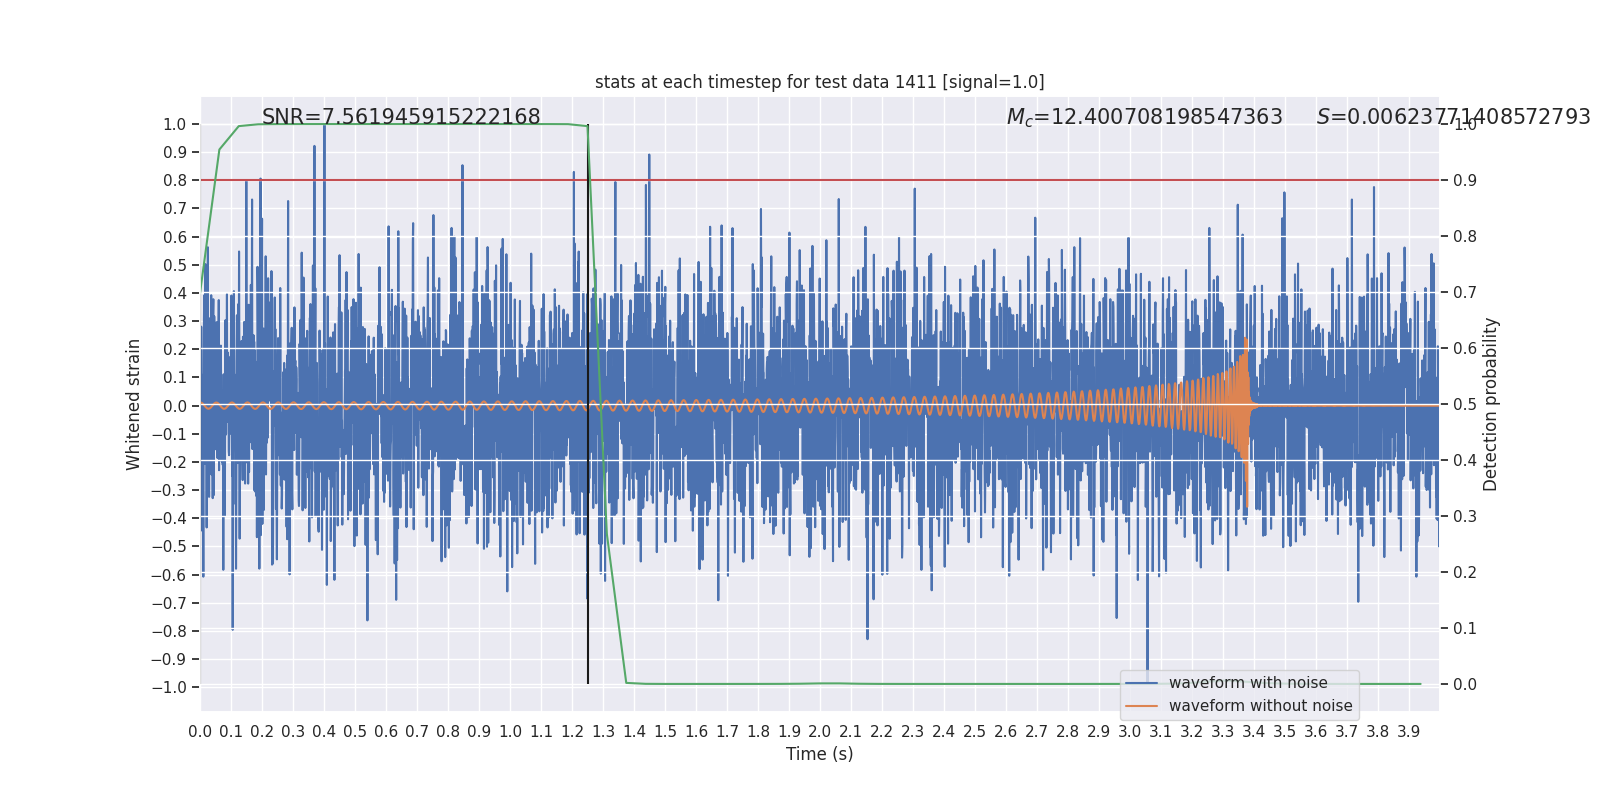Click the 3.9 tick on time axis

click(x=1408, y=732)
